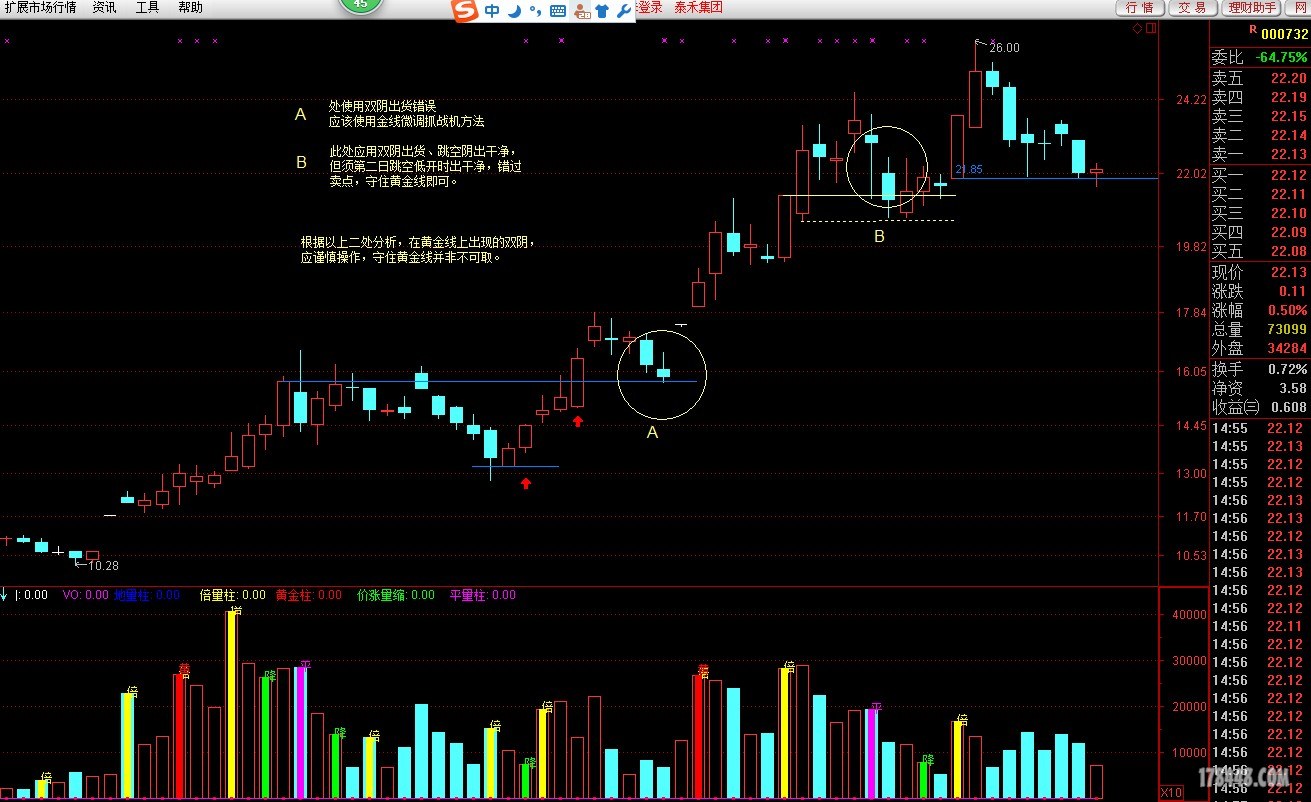The width and height of the screenshot is (1311, 802).
Task: Open the 资讯 menu
Action: (104, 7)
